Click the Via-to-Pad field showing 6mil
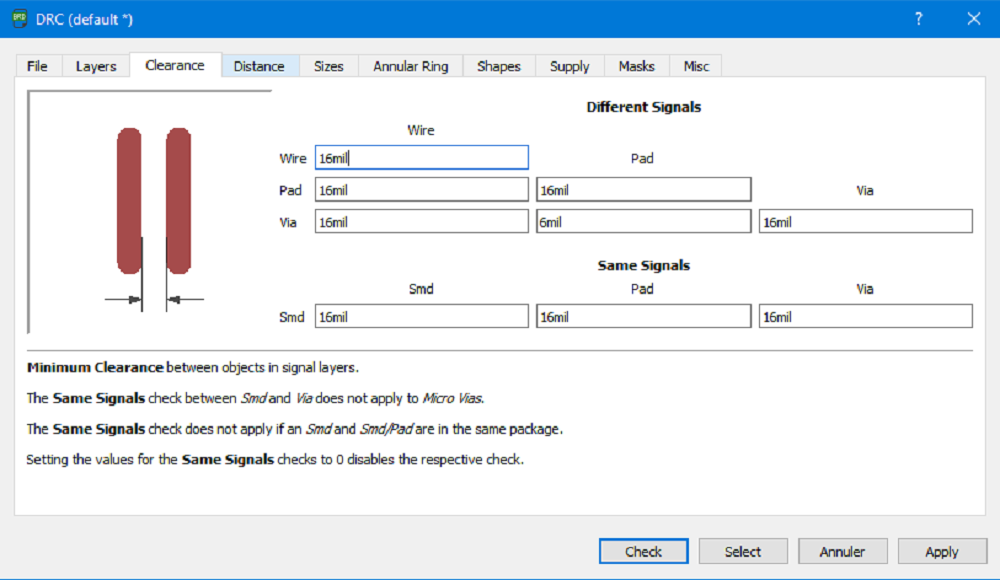 coord(643,222)
